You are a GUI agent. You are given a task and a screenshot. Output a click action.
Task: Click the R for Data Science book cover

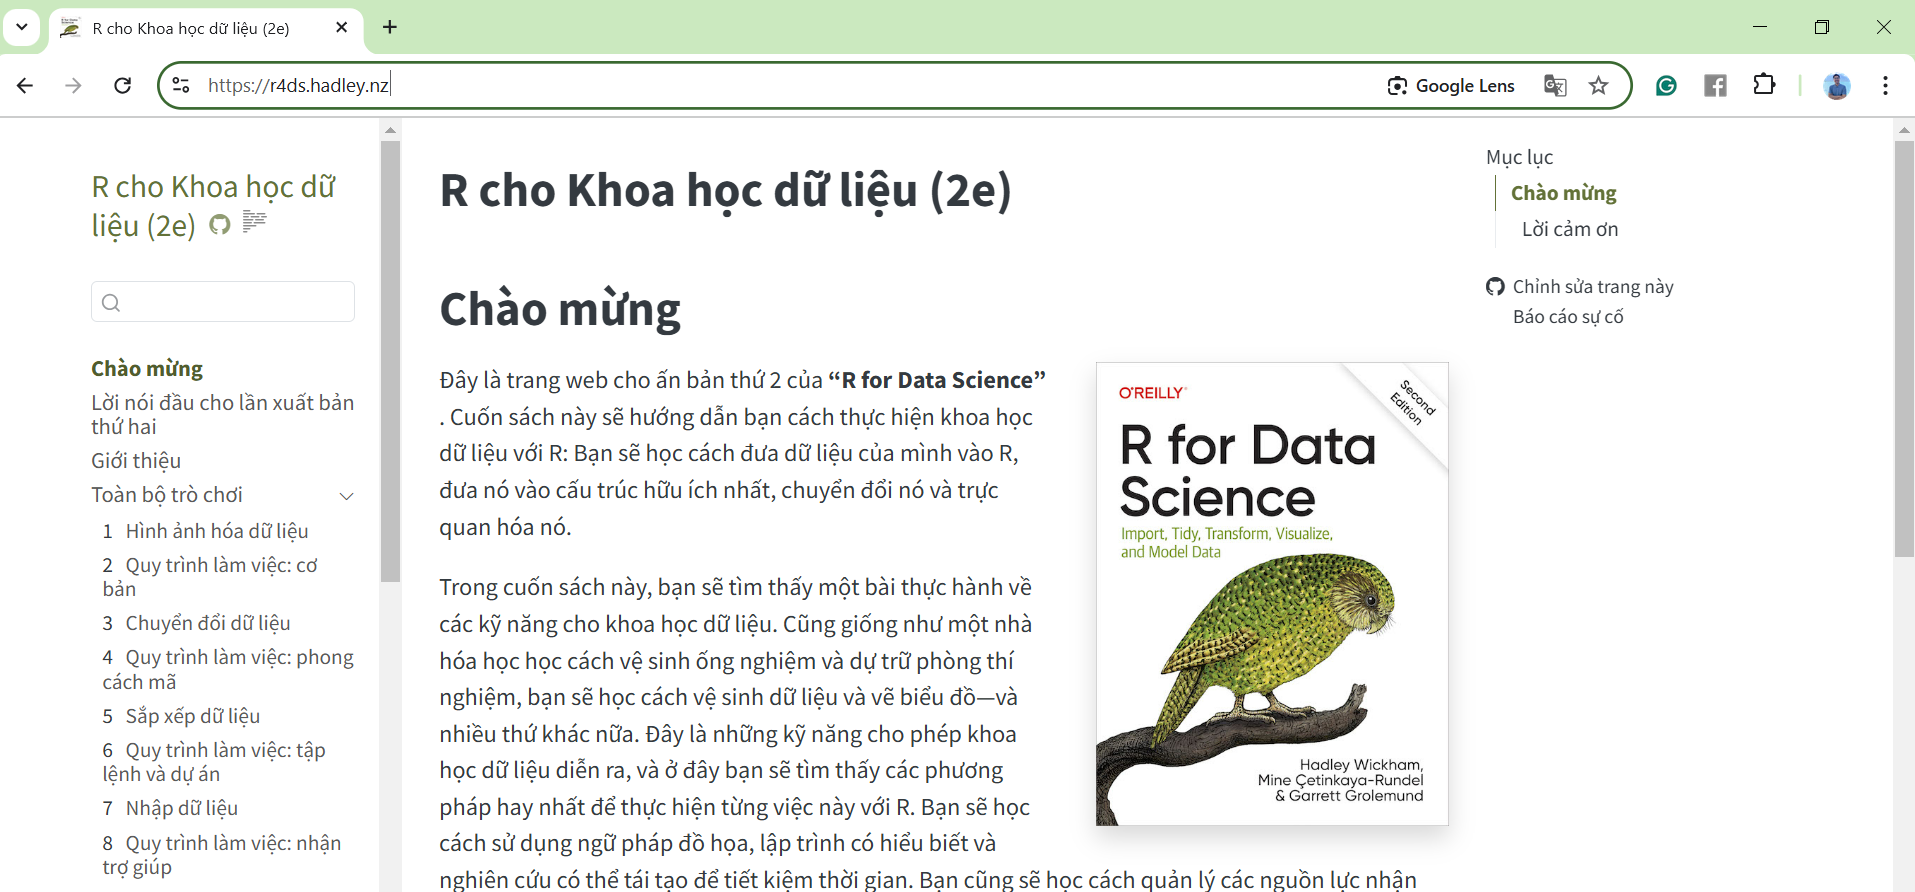1272,594
